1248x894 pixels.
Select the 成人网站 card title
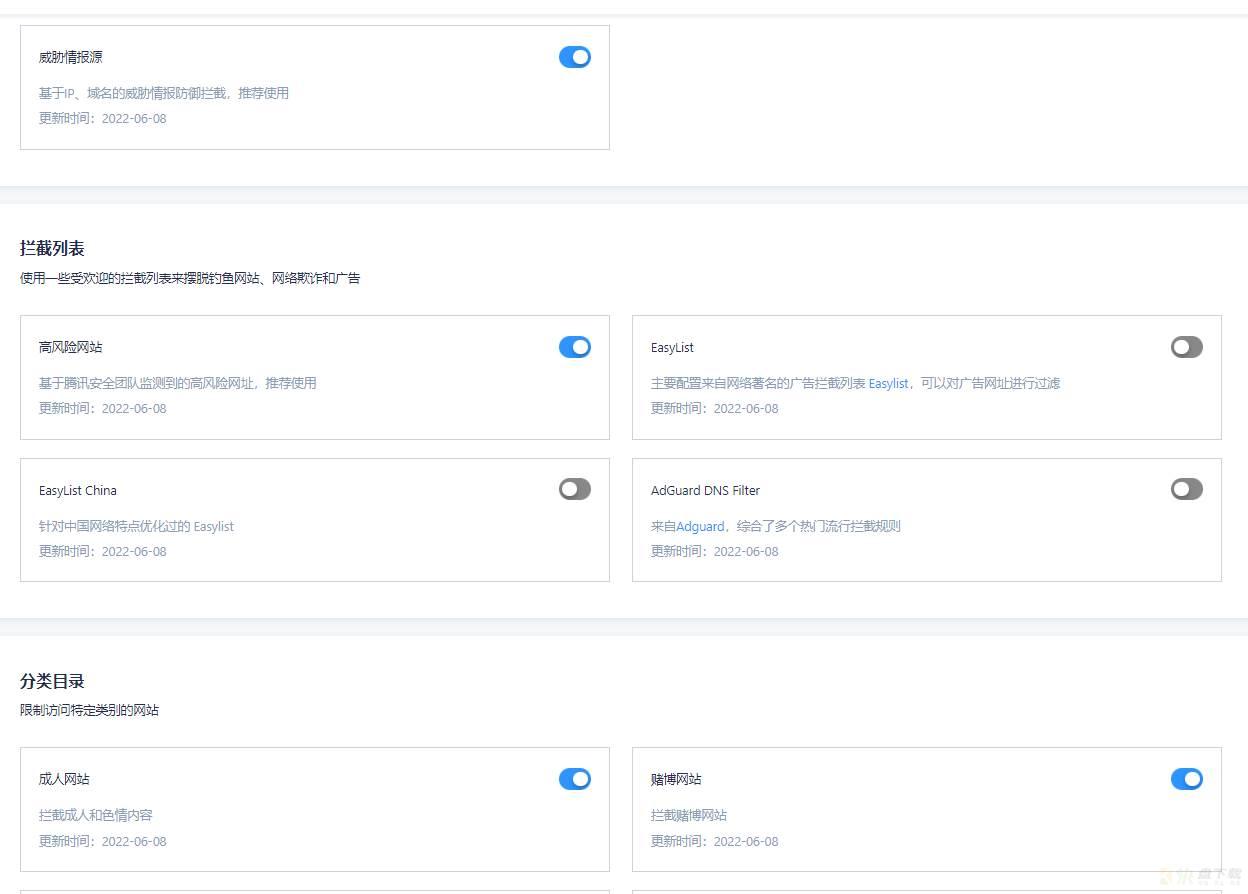tap(65, 779)
